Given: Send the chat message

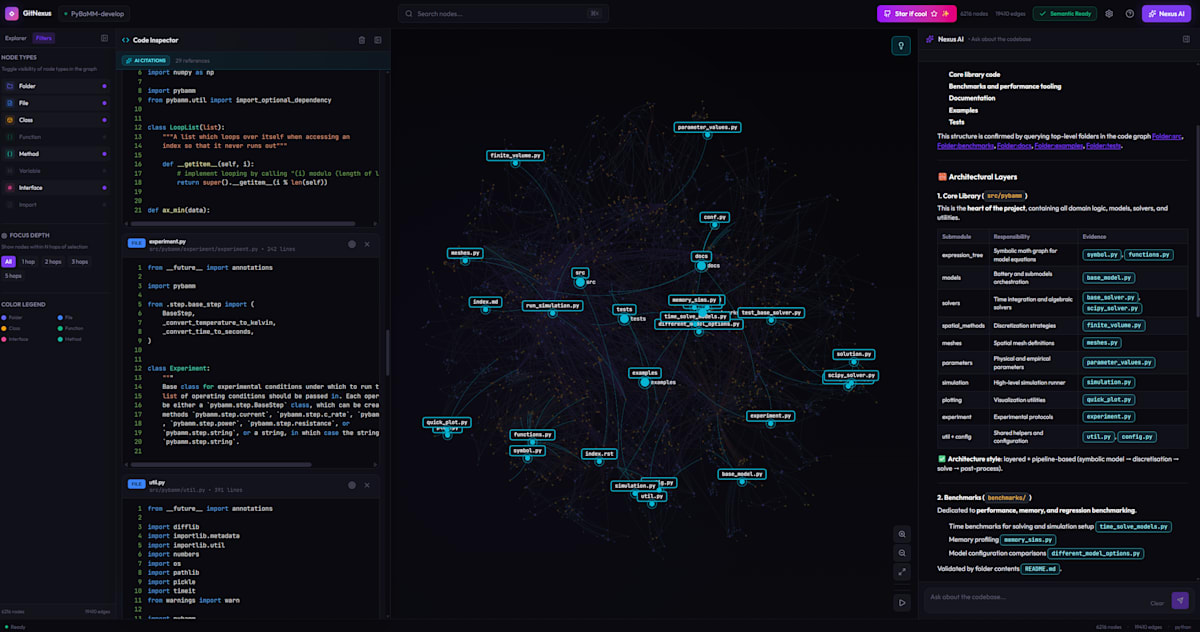Looking at the screenshot, I should pos(1179,599).
